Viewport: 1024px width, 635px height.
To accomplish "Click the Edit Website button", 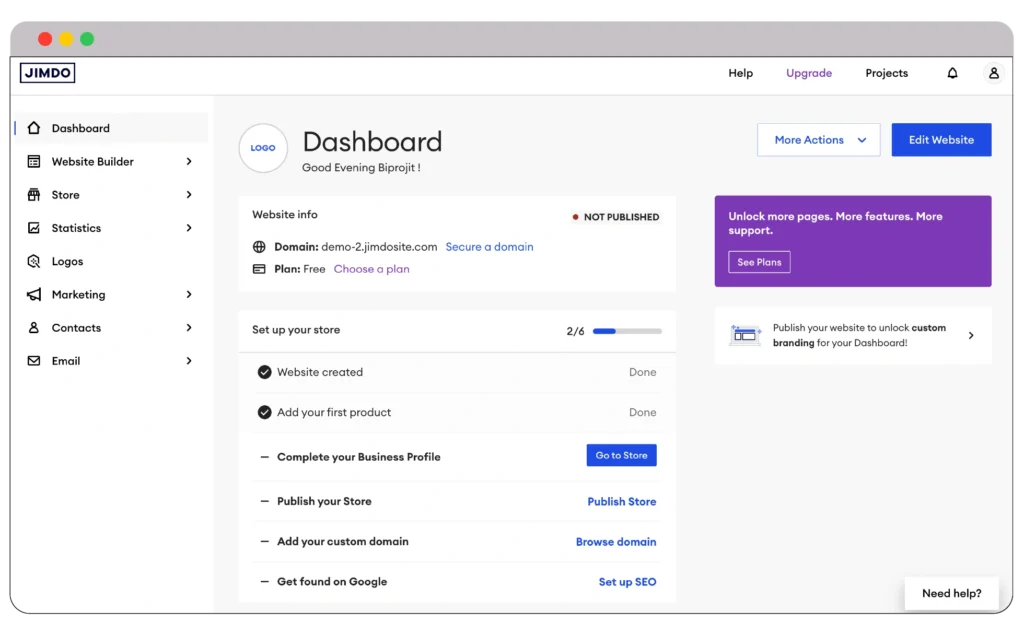I will 940,139.
